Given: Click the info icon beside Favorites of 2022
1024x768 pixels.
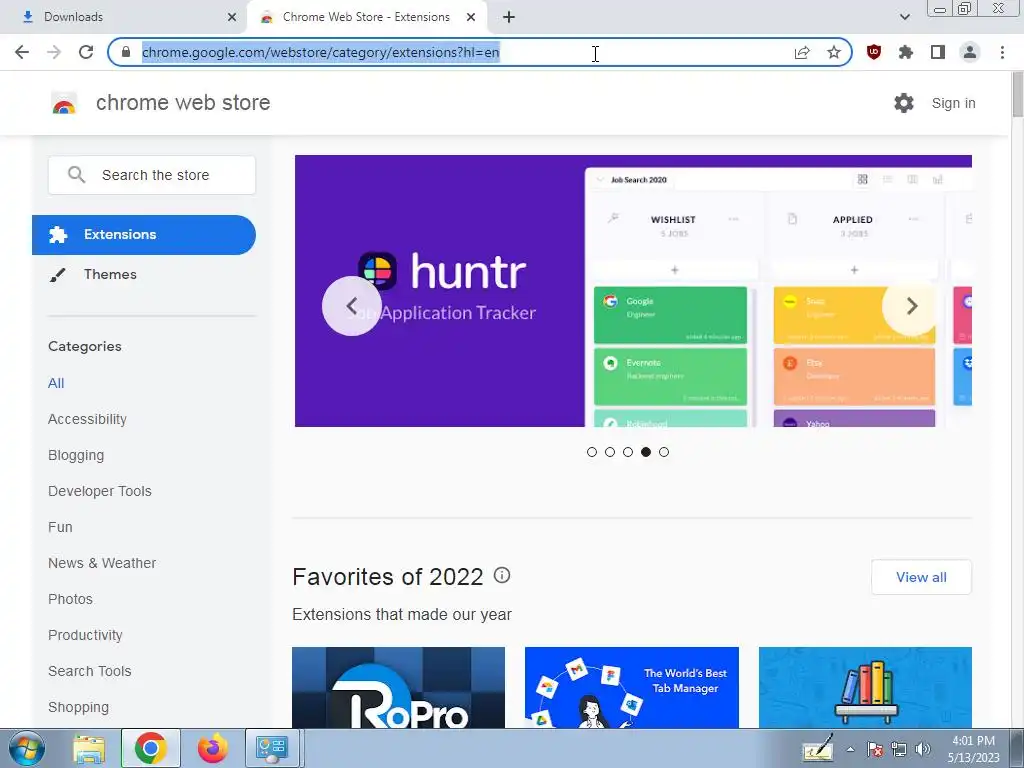Looking at the screenshot, I should pos(502,575).
